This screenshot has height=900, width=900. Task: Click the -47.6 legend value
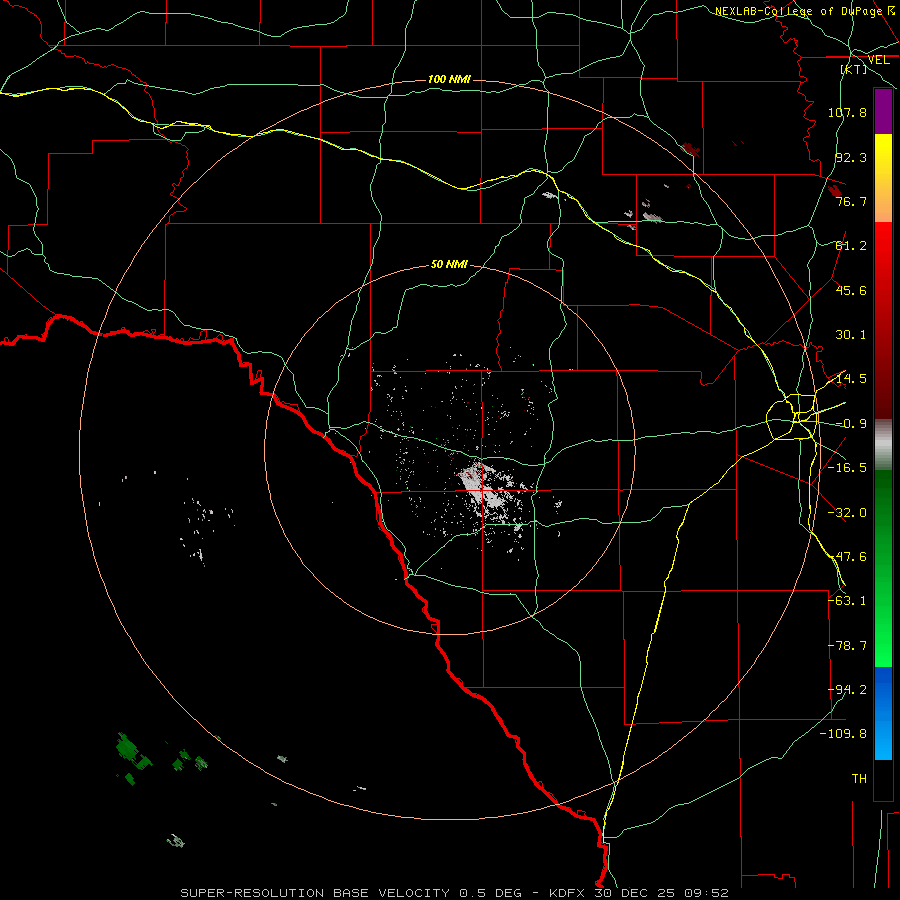coord(847,557)
